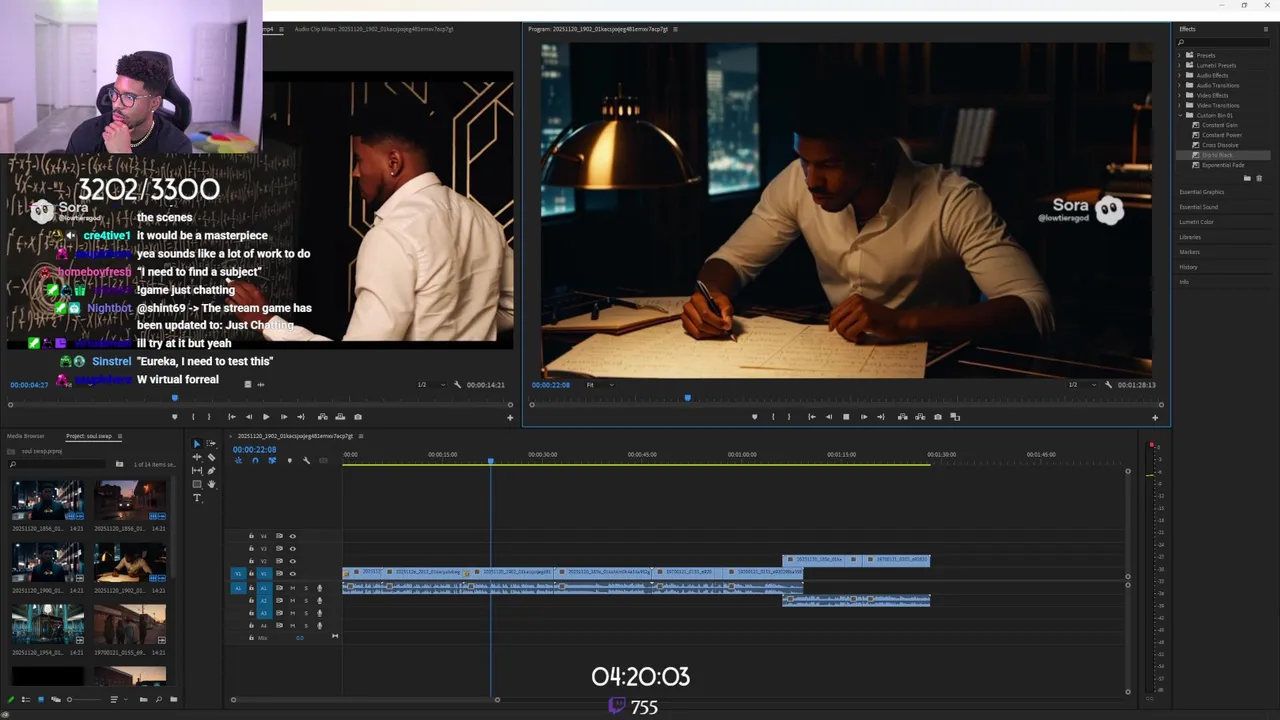The image size is (1280, 720).
Task: Mark In in Program Monitor
Action: [x=773, y=417]
